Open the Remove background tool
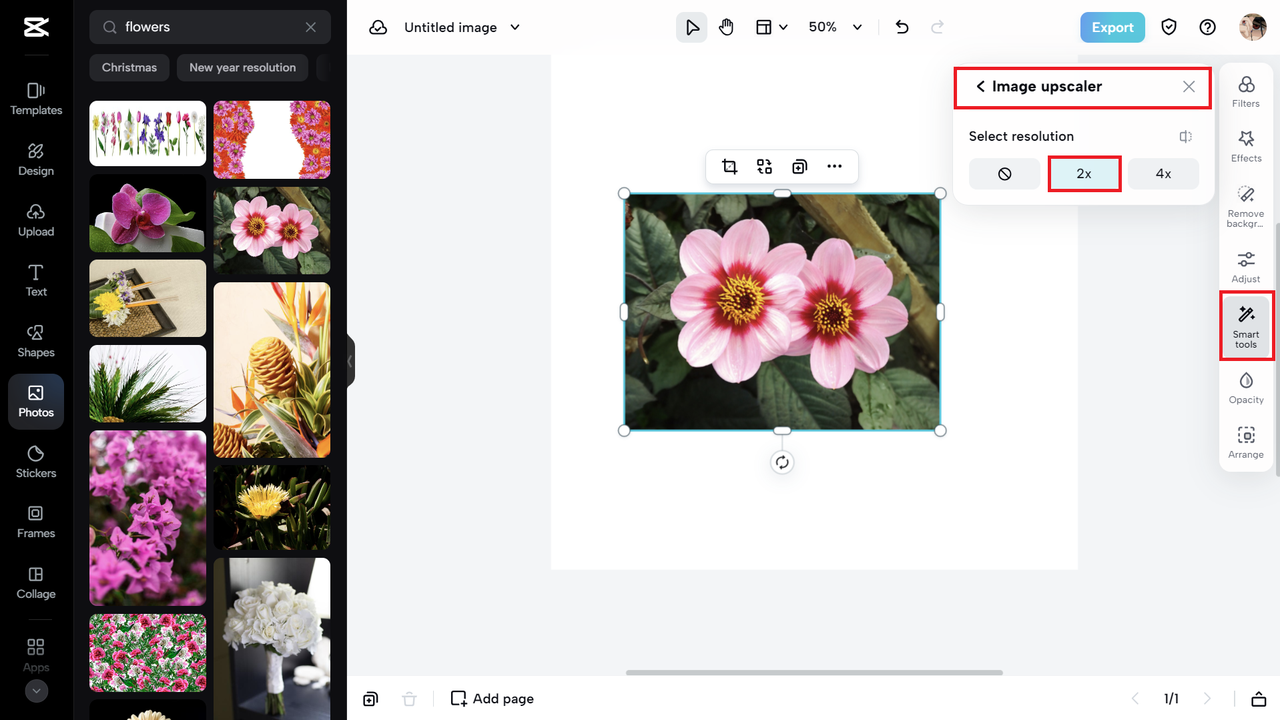 tap(1246, 205)
